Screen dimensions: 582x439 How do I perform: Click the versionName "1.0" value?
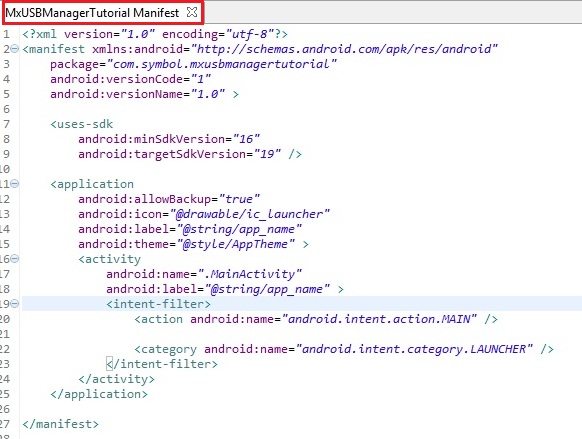point(208,94)
